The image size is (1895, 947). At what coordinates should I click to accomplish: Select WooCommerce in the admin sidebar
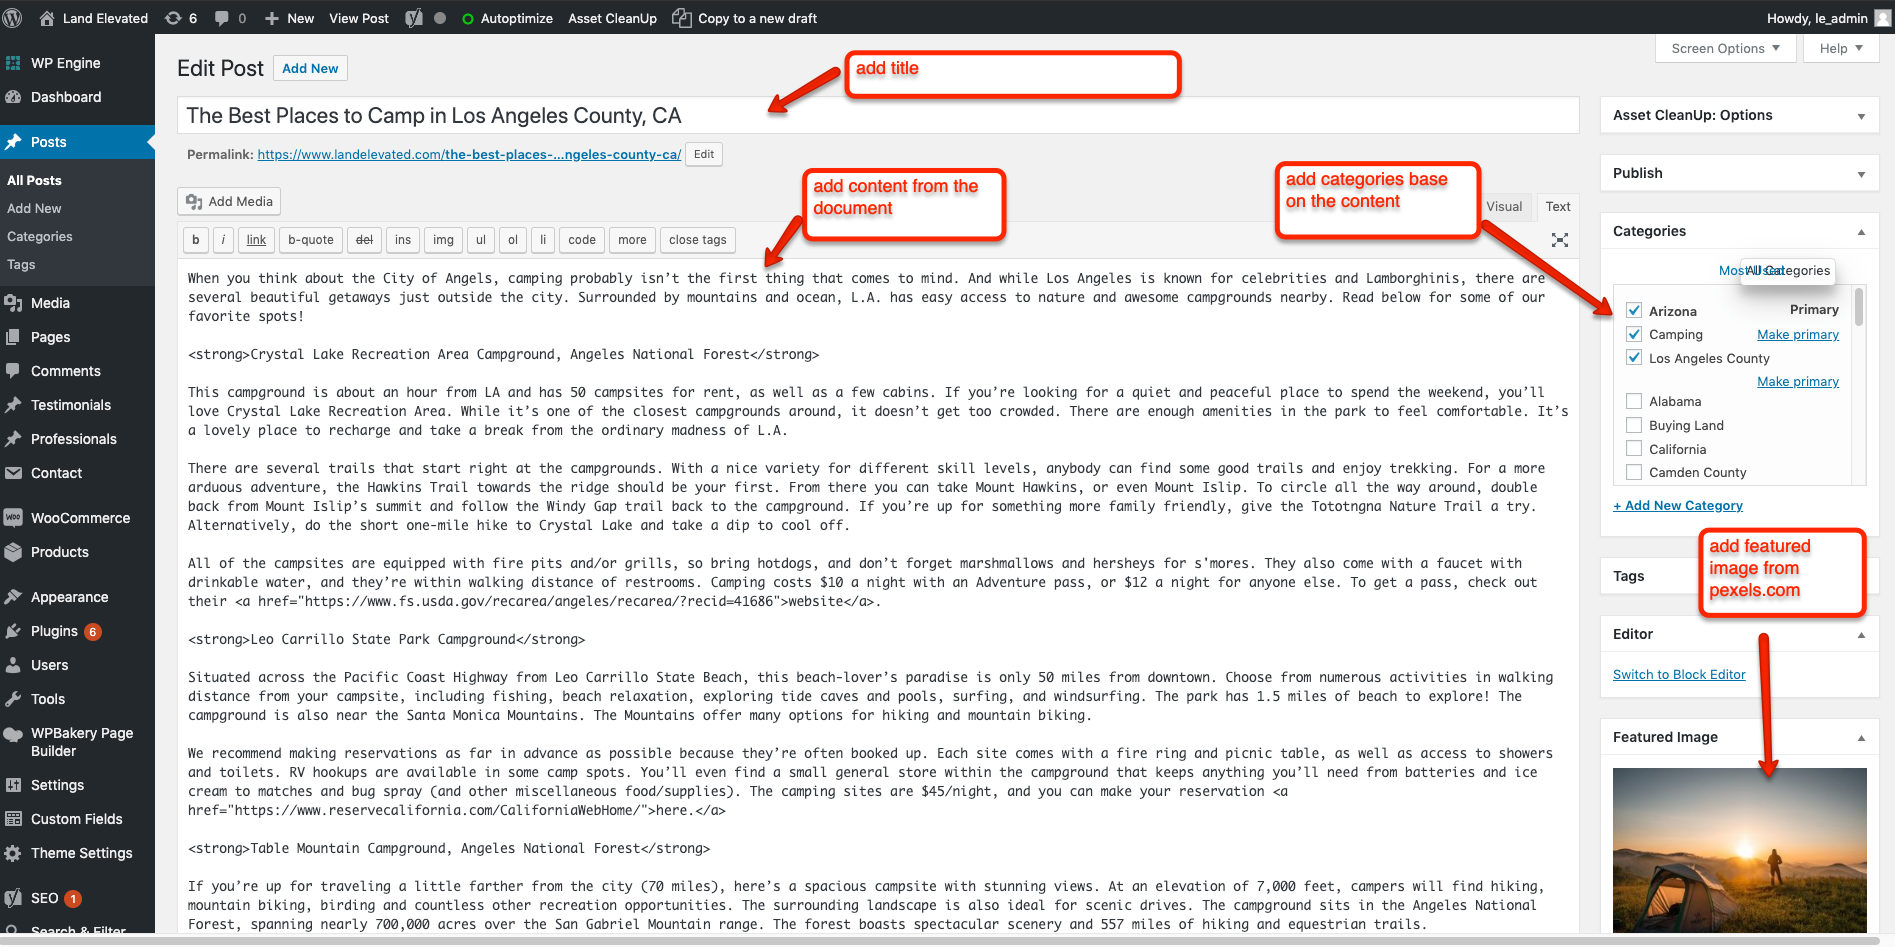point(78,517)
